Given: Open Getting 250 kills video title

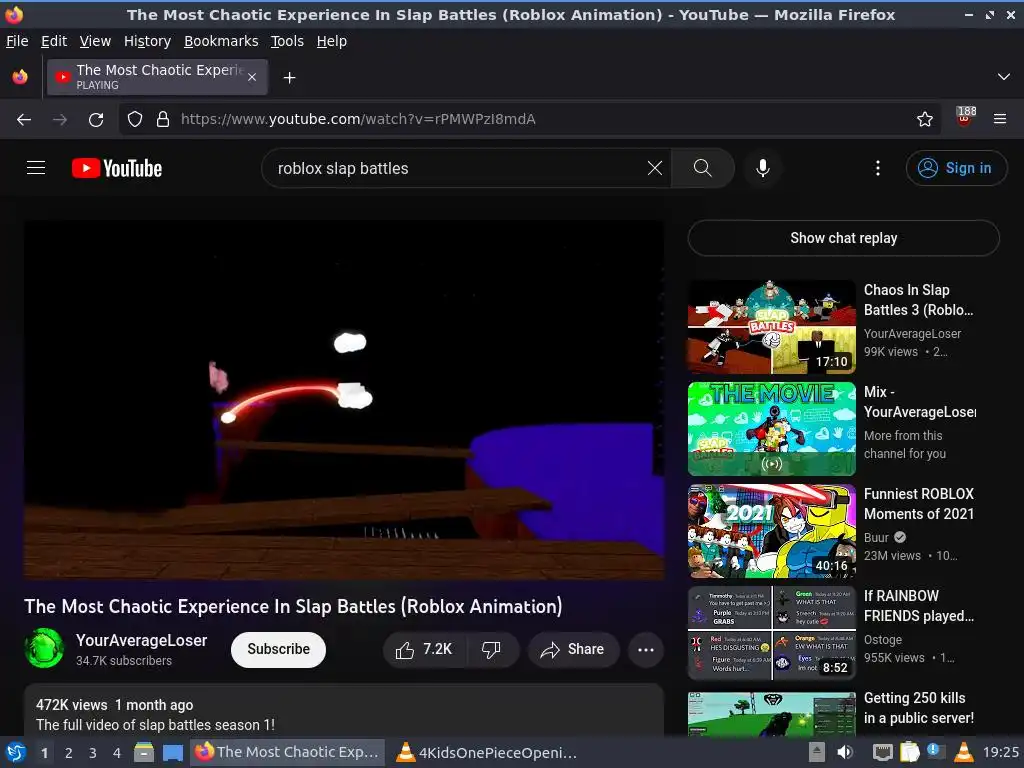Looking at the screenshot, I should tap(919, 708).
